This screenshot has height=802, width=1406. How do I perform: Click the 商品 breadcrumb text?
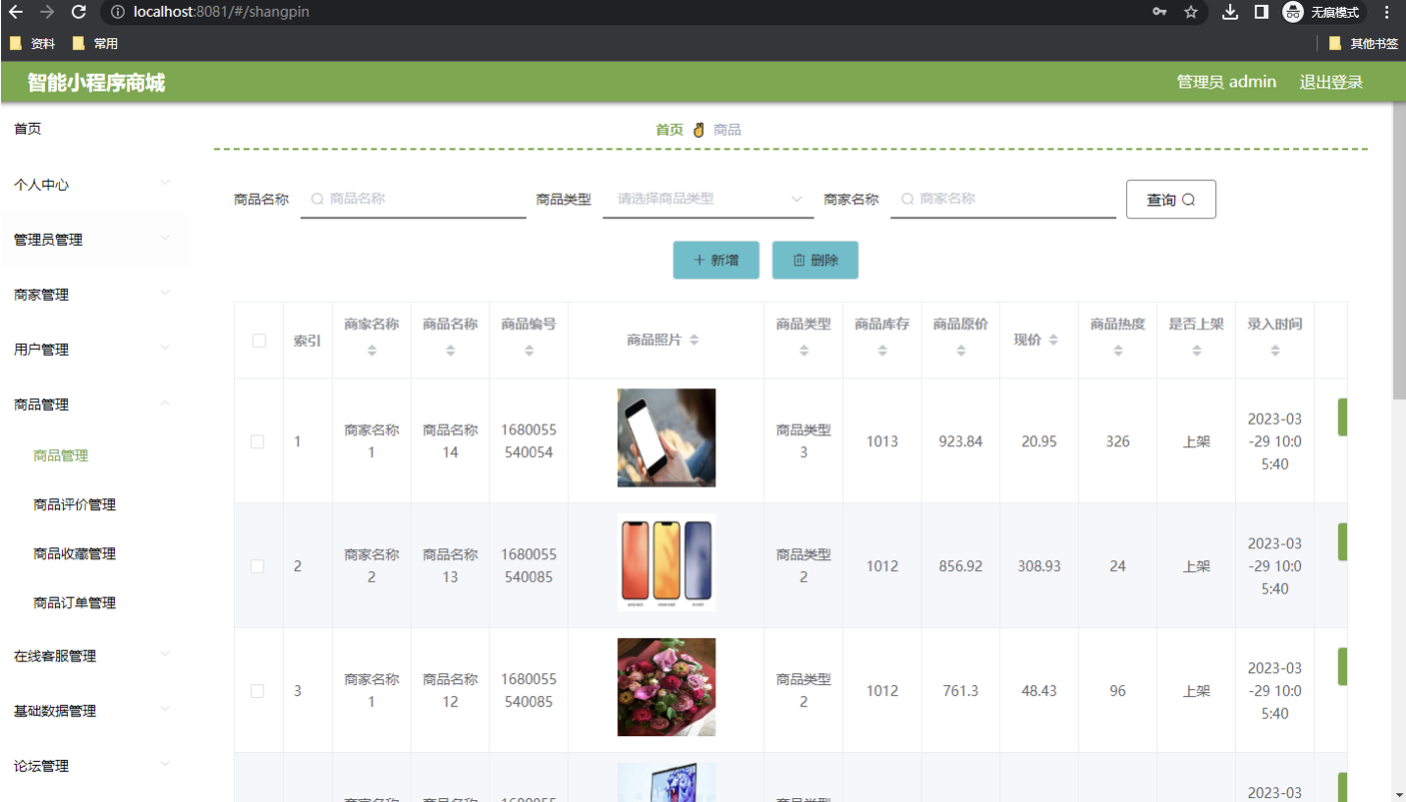click(727, 130)
